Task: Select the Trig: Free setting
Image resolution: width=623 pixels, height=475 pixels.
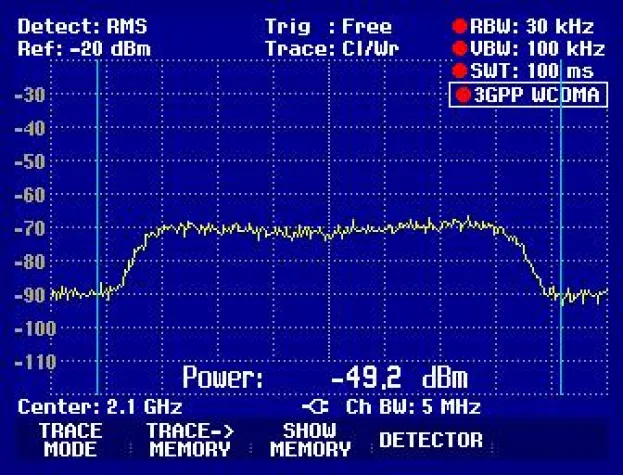Action: (328, 27)
